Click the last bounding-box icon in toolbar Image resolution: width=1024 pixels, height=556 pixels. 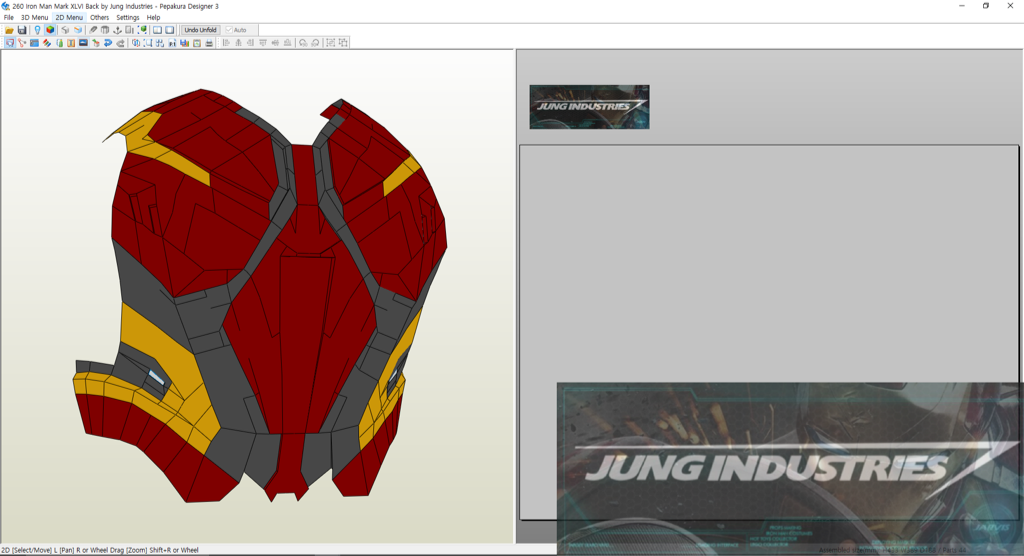343,43
